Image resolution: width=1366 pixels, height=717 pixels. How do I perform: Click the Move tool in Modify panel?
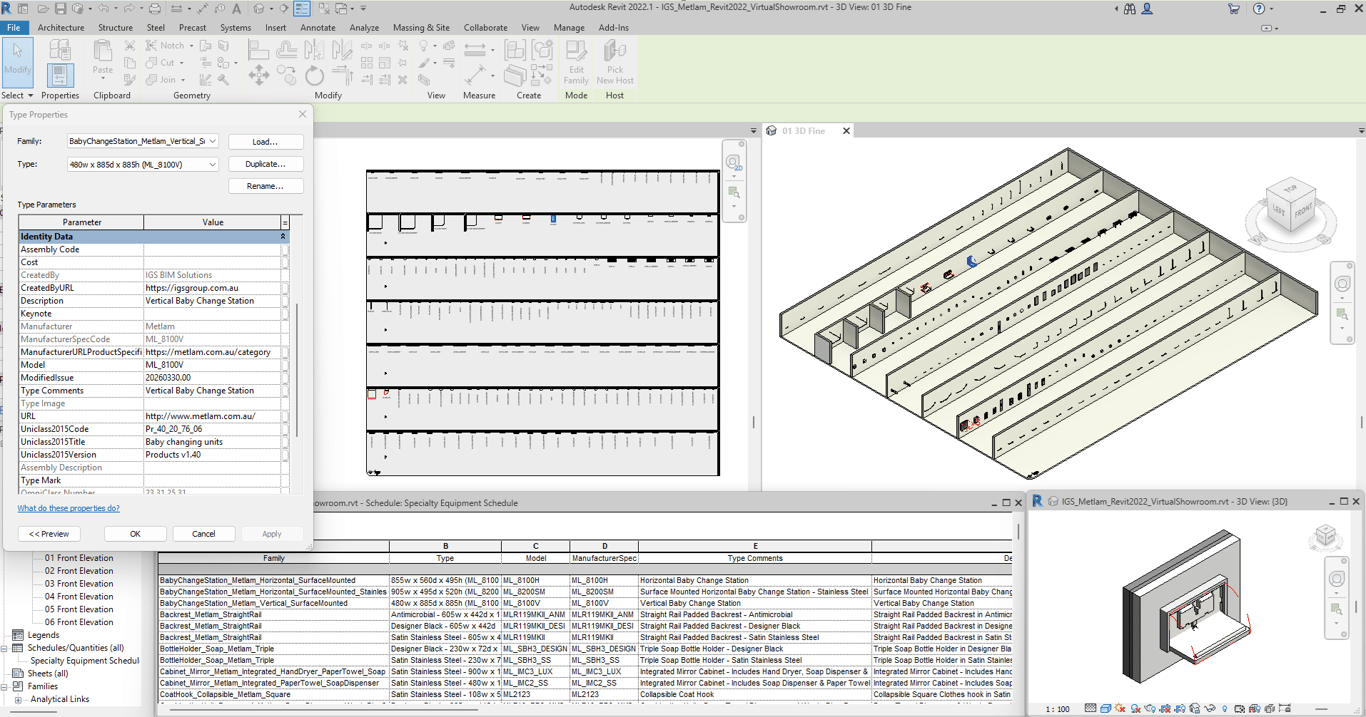[x=259, y=75]
